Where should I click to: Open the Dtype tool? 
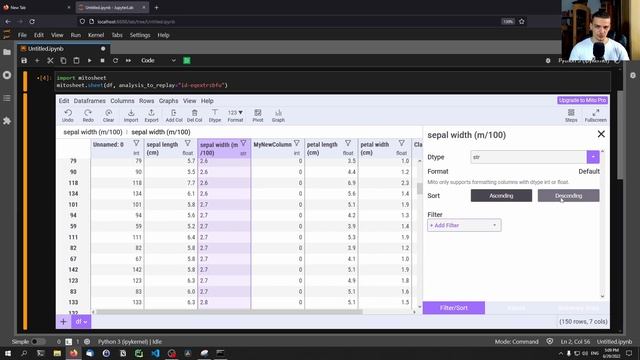tap(215, 116)
